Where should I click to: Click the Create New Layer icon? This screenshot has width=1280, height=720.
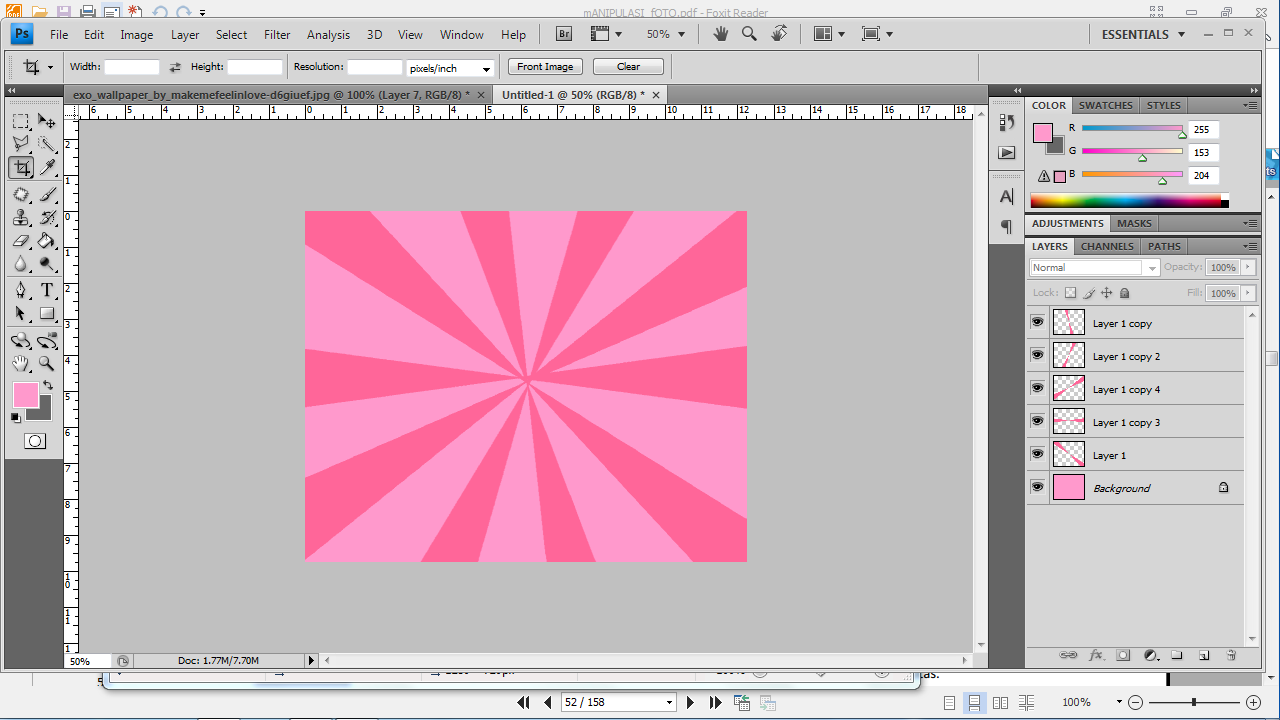pos(1204,656)
